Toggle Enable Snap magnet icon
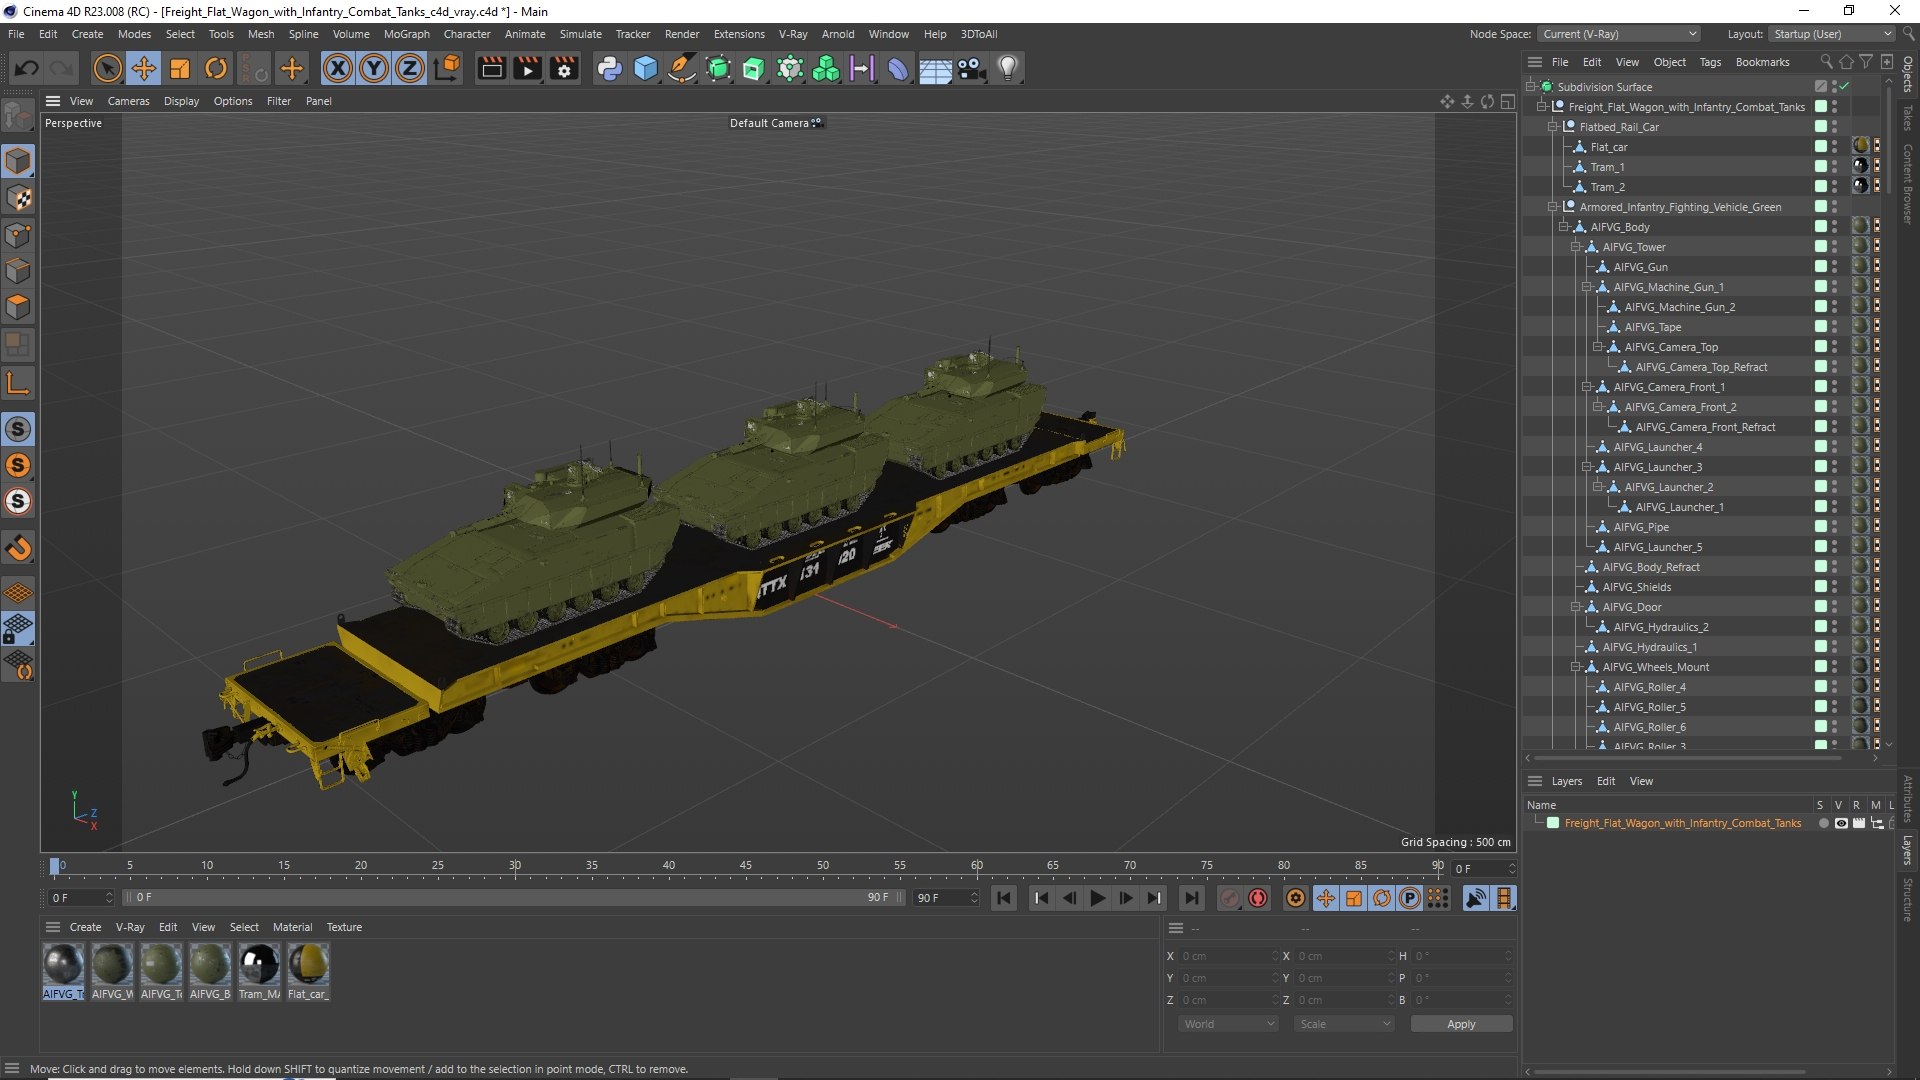Viewport: 1920px width, 1080px height. (18, 548)
